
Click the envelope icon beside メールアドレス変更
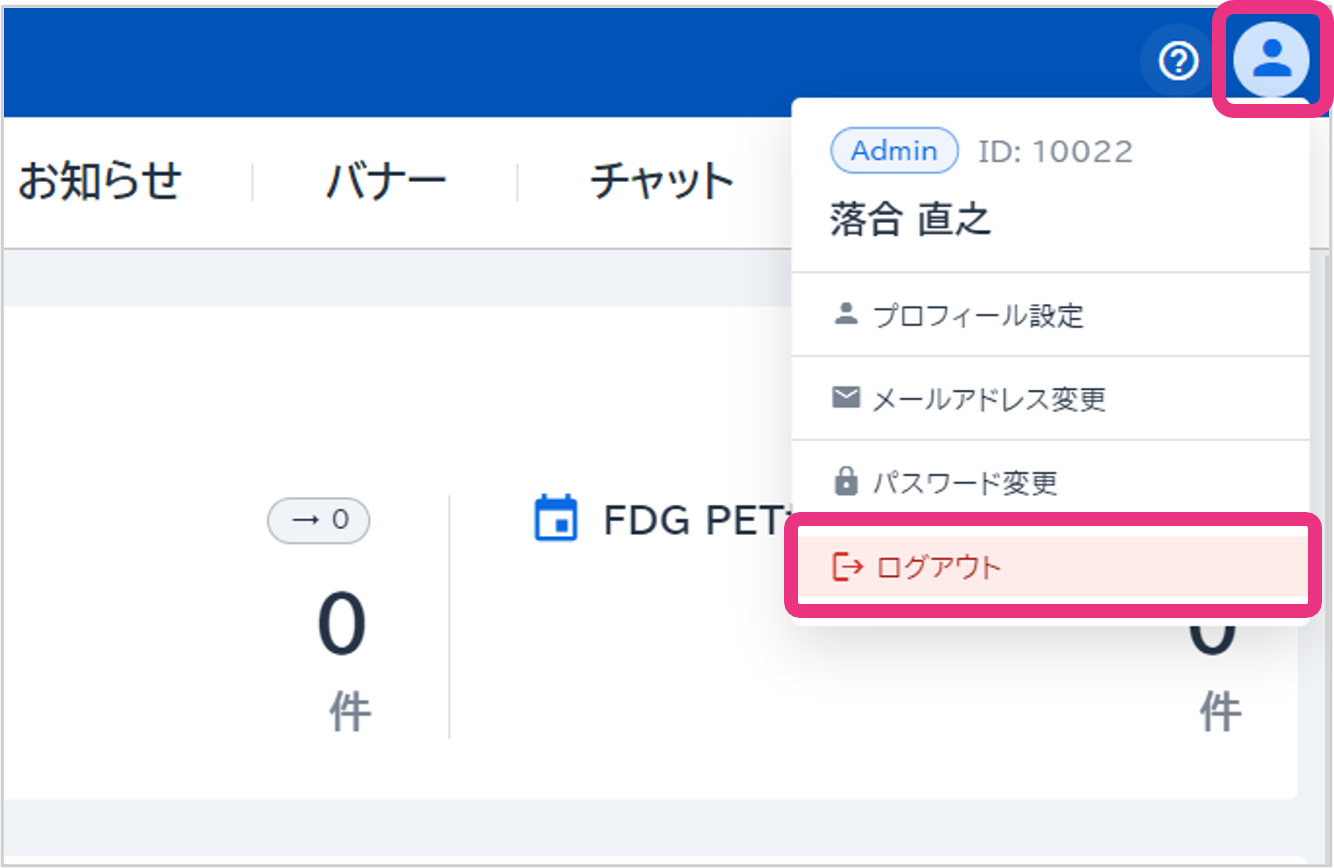point(846,399)
